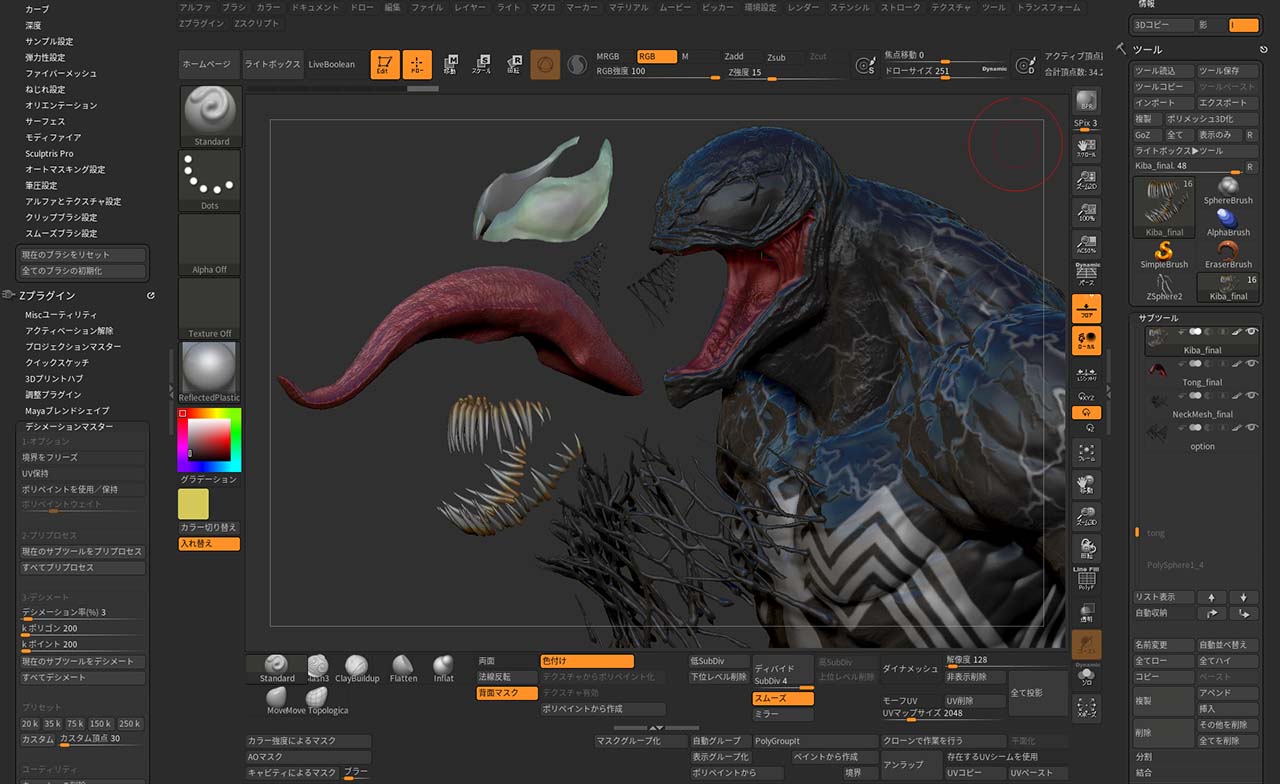Toggle the Line Fill PolyF button

pos(1086,580)
